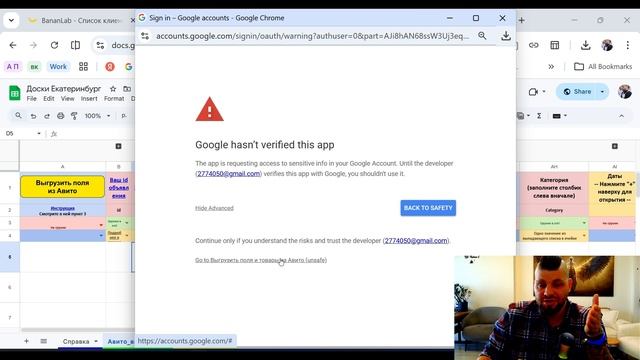Open Chrome downloads icon in the main window
Viewport: 640px width, 360px height.
click(x=586, y=45)
